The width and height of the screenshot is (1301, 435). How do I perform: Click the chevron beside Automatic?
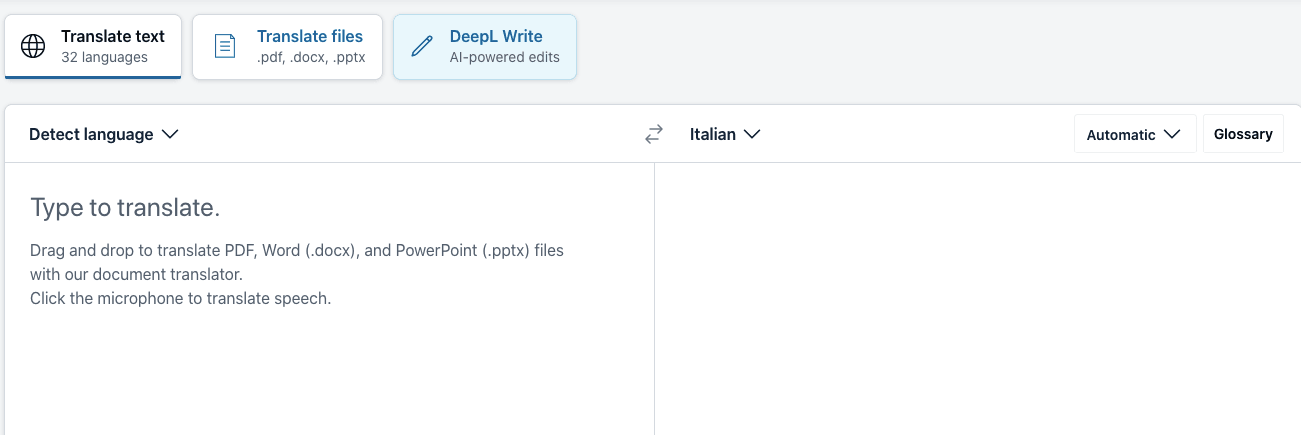point(1172,134)
